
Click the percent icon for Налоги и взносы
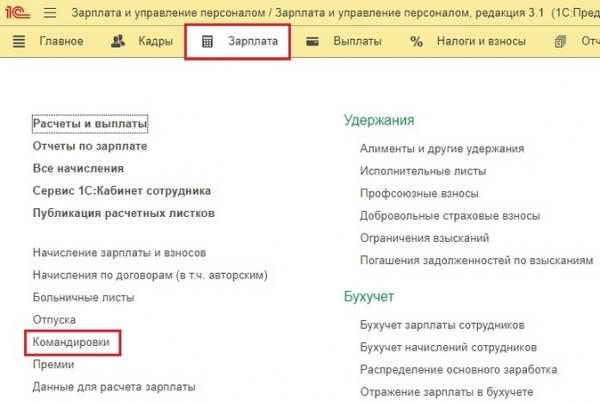pos(416,41)
